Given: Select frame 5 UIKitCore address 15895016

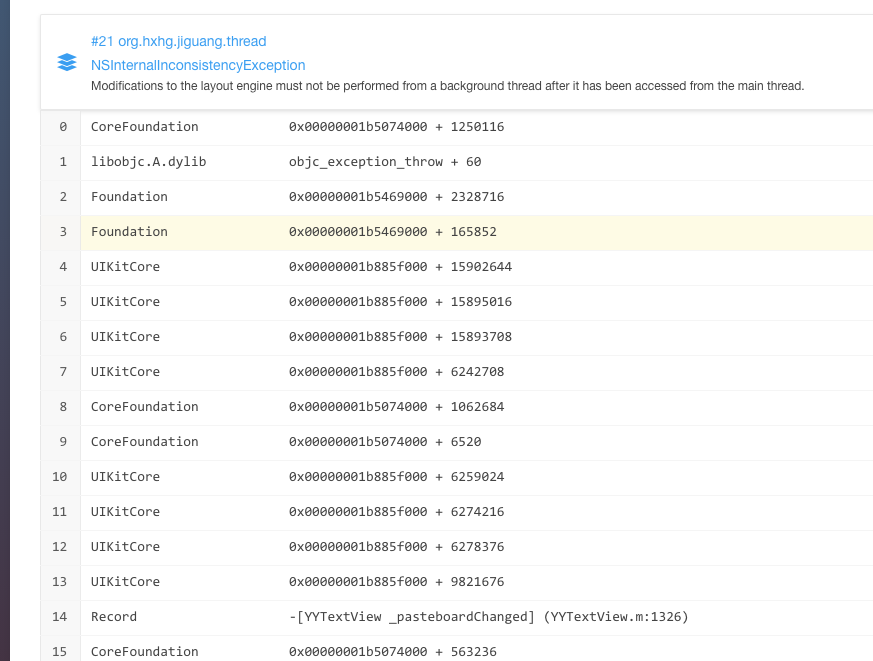Looking at the screenshot, I should coord(400,302).
